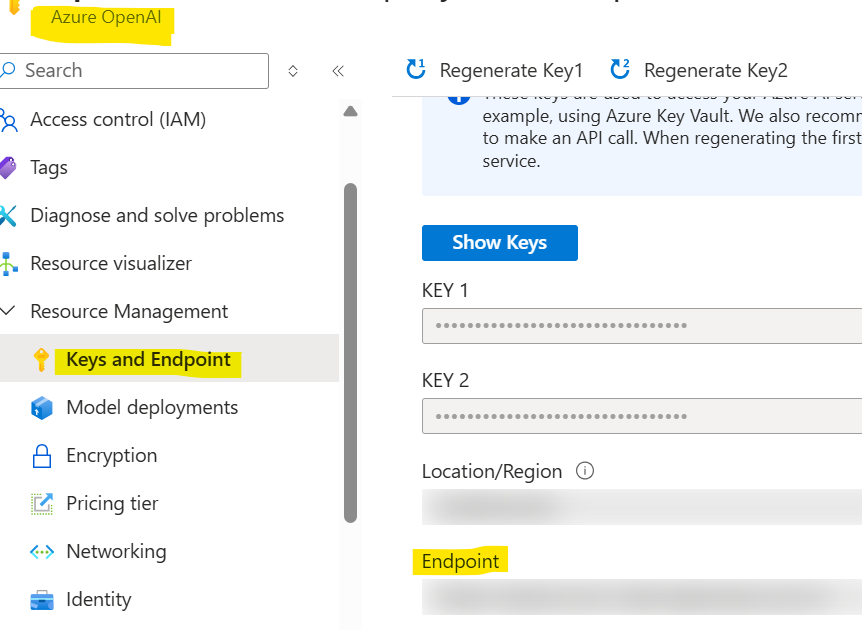862x630 pixels.
Task: Click the KEY 1 label
Action: 445,290
